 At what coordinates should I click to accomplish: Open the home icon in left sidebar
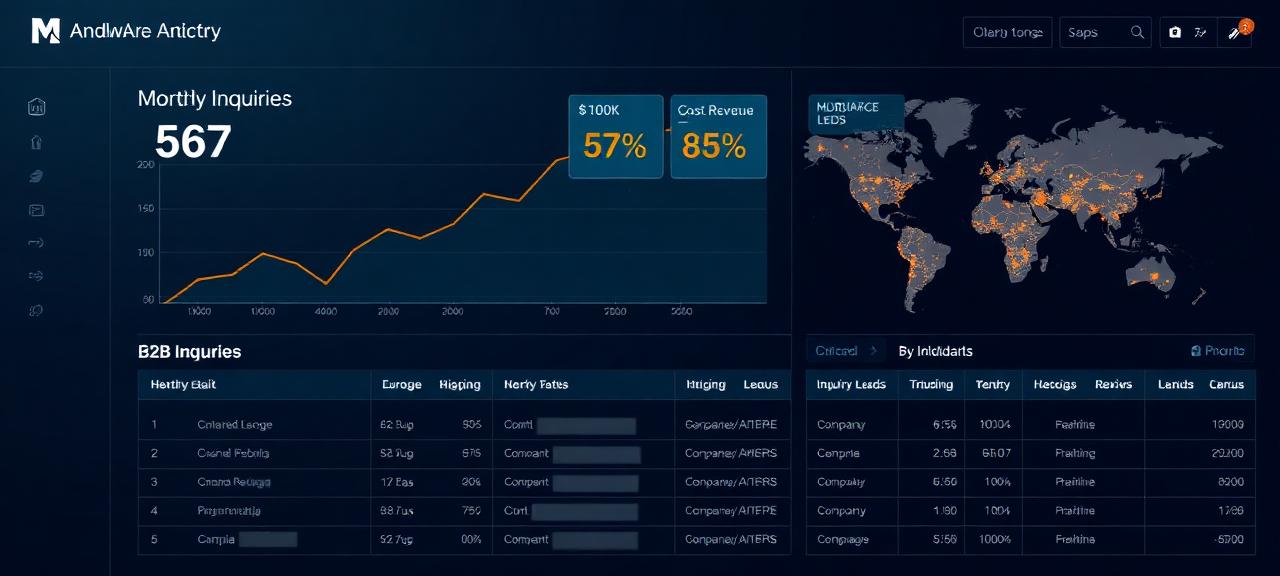[37, 107]
